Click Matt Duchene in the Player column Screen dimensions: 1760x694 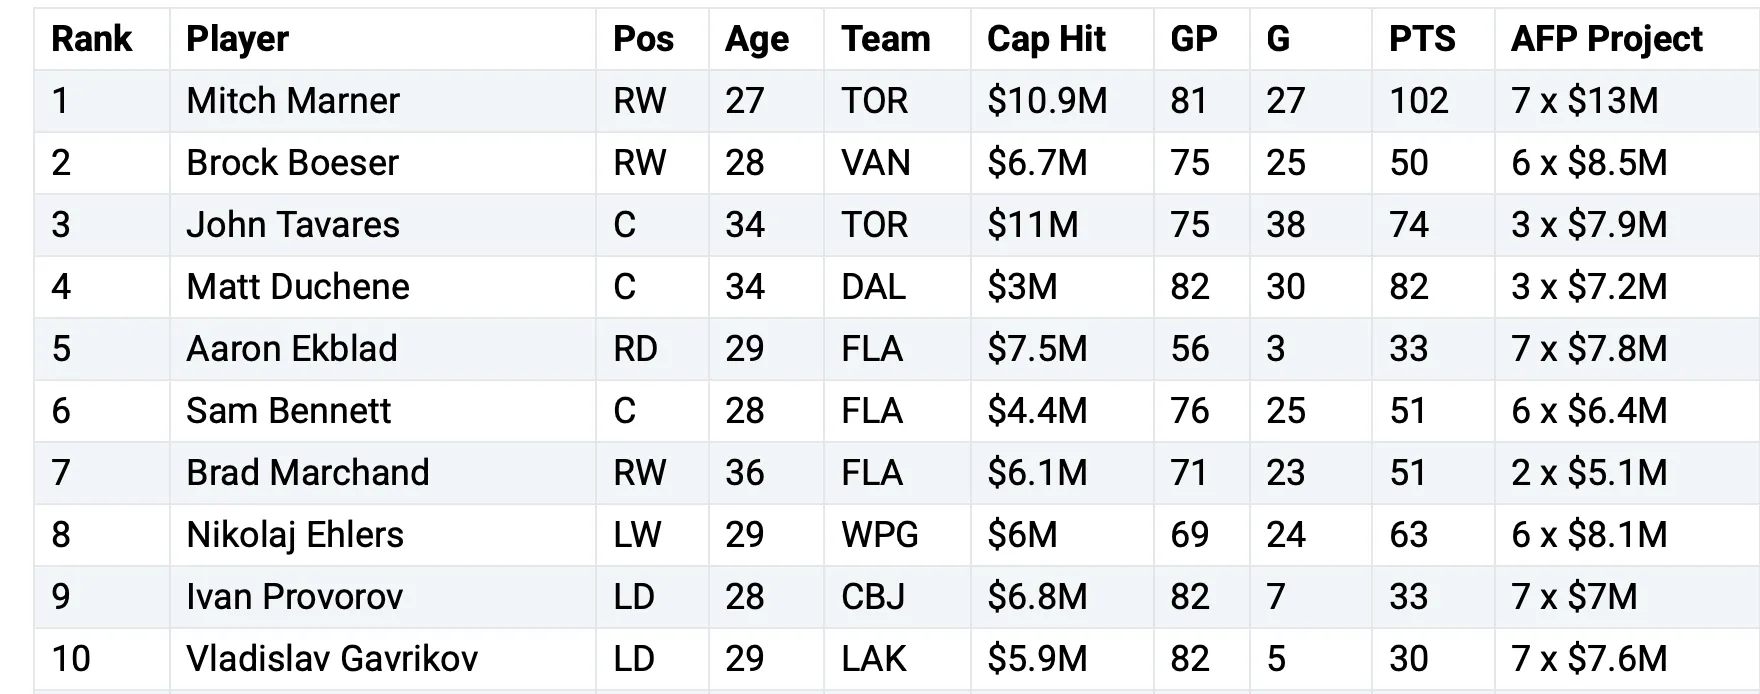297,287
